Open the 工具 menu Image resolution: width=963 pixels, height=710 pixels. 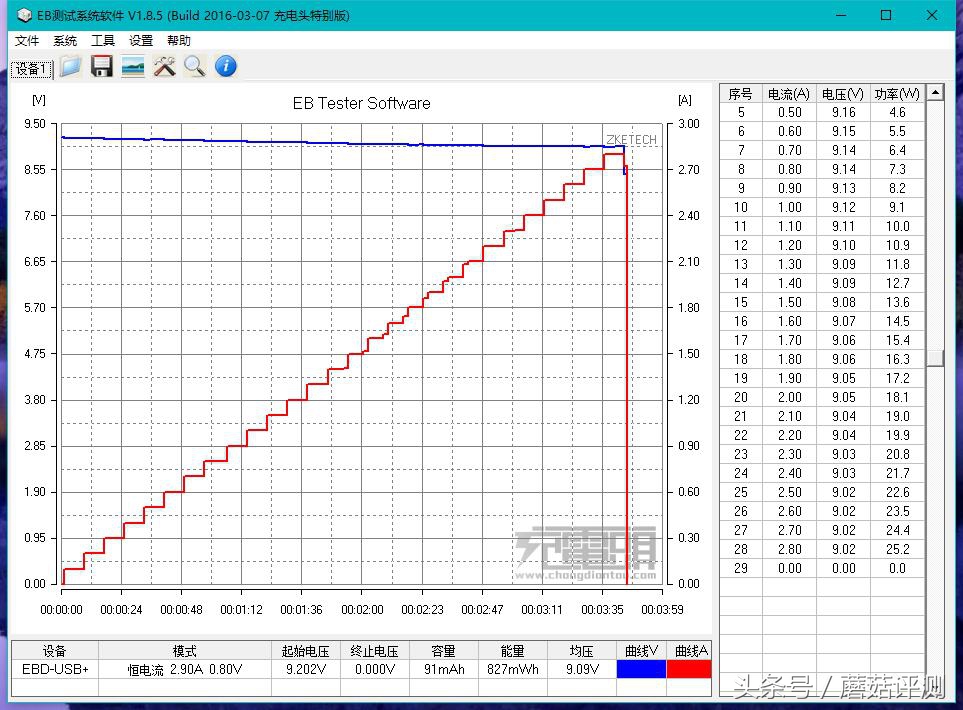[103, 41]
